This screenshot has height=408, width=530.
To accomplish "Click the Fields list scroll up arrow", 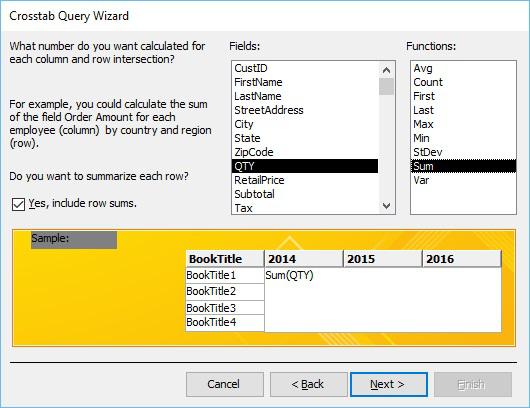I will 386,70.
